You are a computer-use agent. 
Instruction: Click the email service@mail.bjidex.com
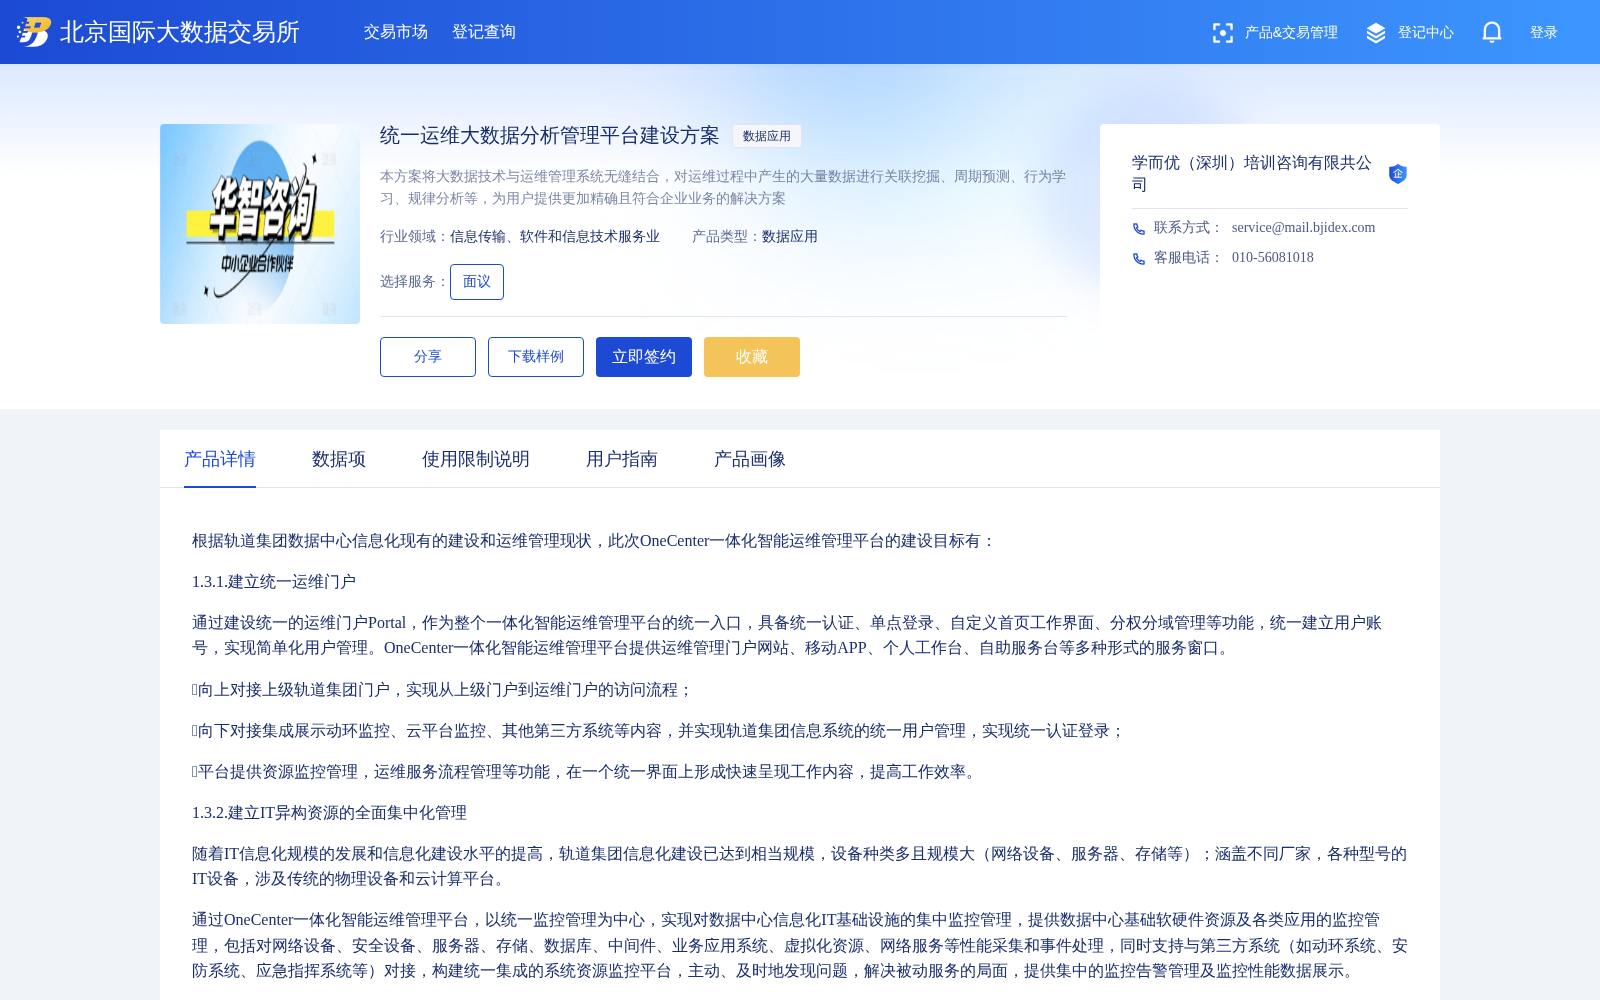pos(1303,228)
